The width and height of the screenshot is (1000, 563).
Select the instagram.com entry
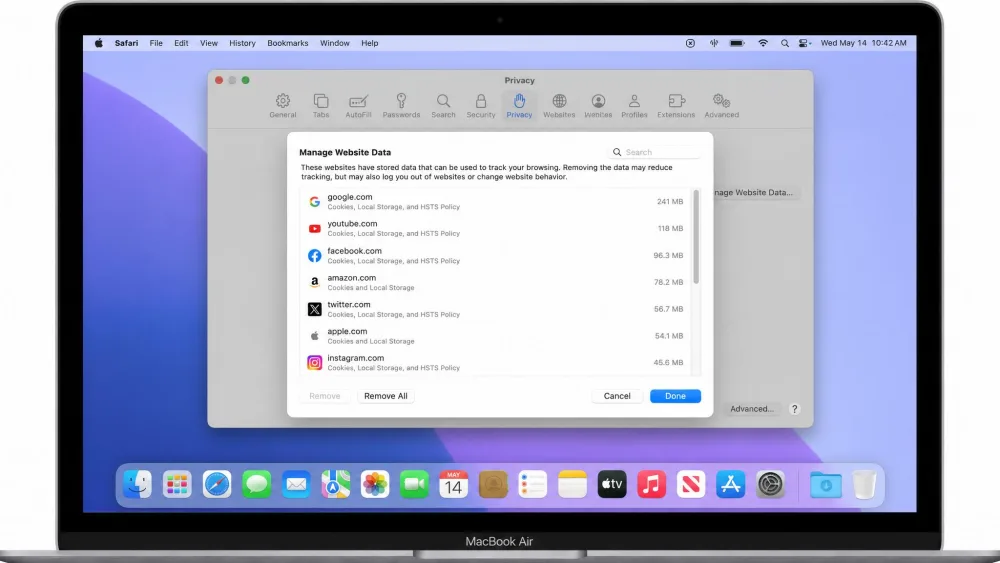point(496,362)
